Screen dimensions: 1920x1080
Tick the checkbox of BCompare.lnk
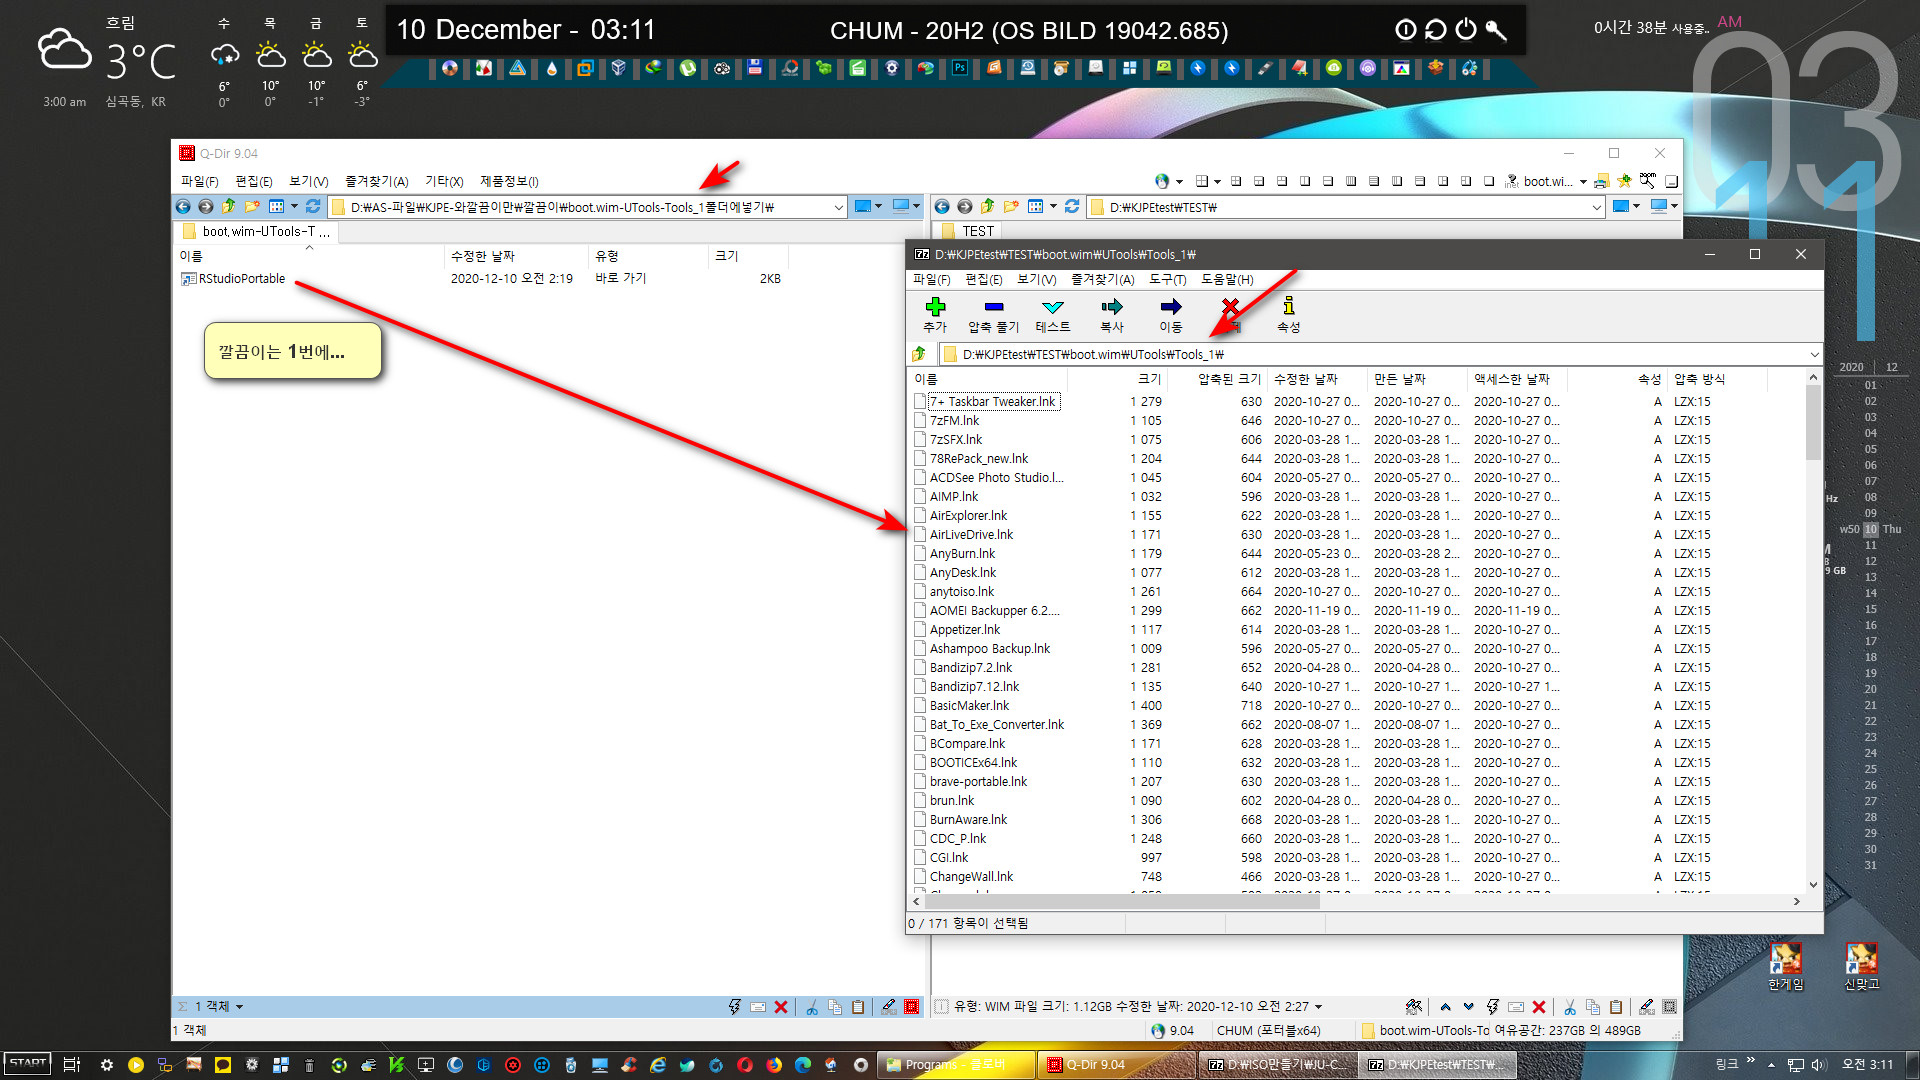tap(920, 744)
